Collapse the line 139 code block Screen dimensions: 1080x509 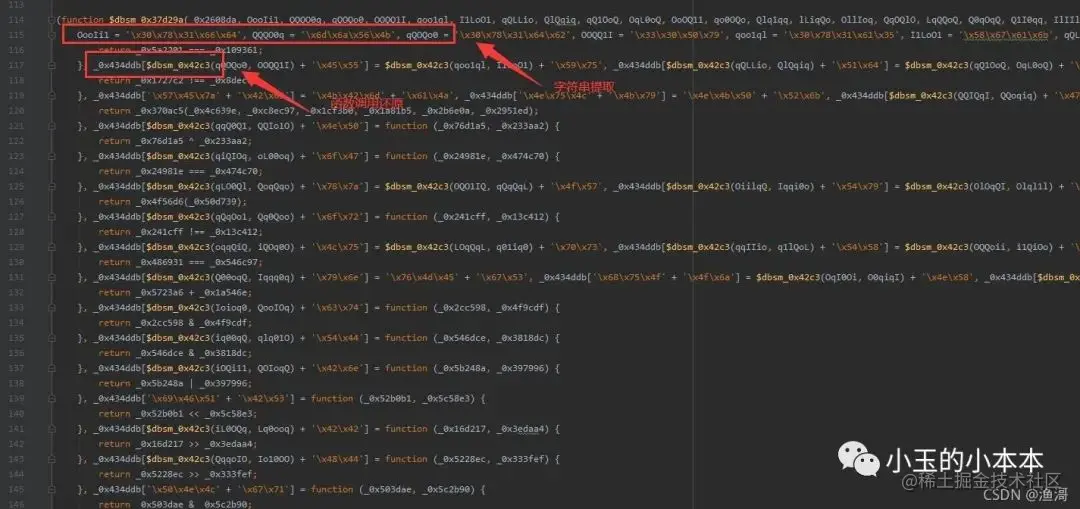[53, 398]
